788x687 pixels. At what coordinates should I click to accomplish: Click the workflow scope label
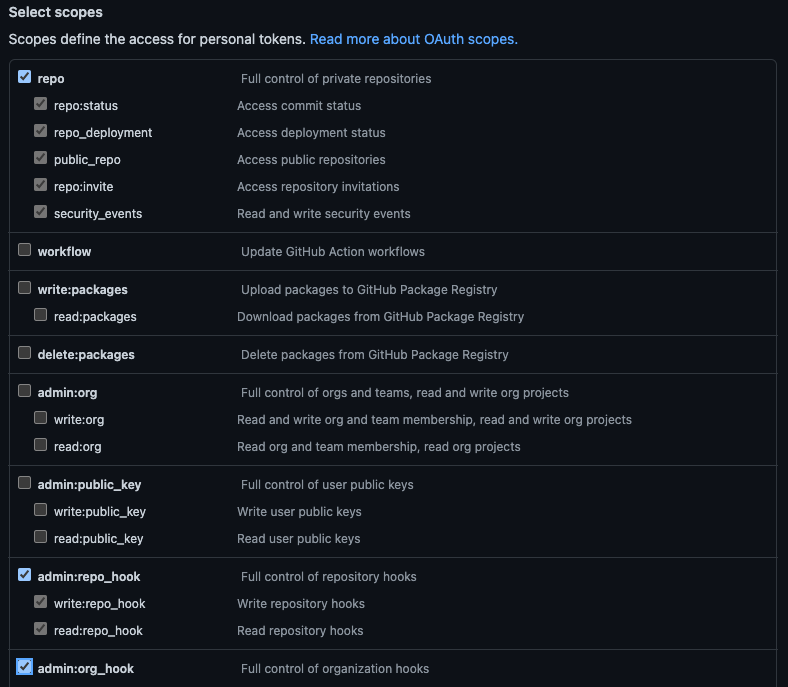[x=64, y=252]
